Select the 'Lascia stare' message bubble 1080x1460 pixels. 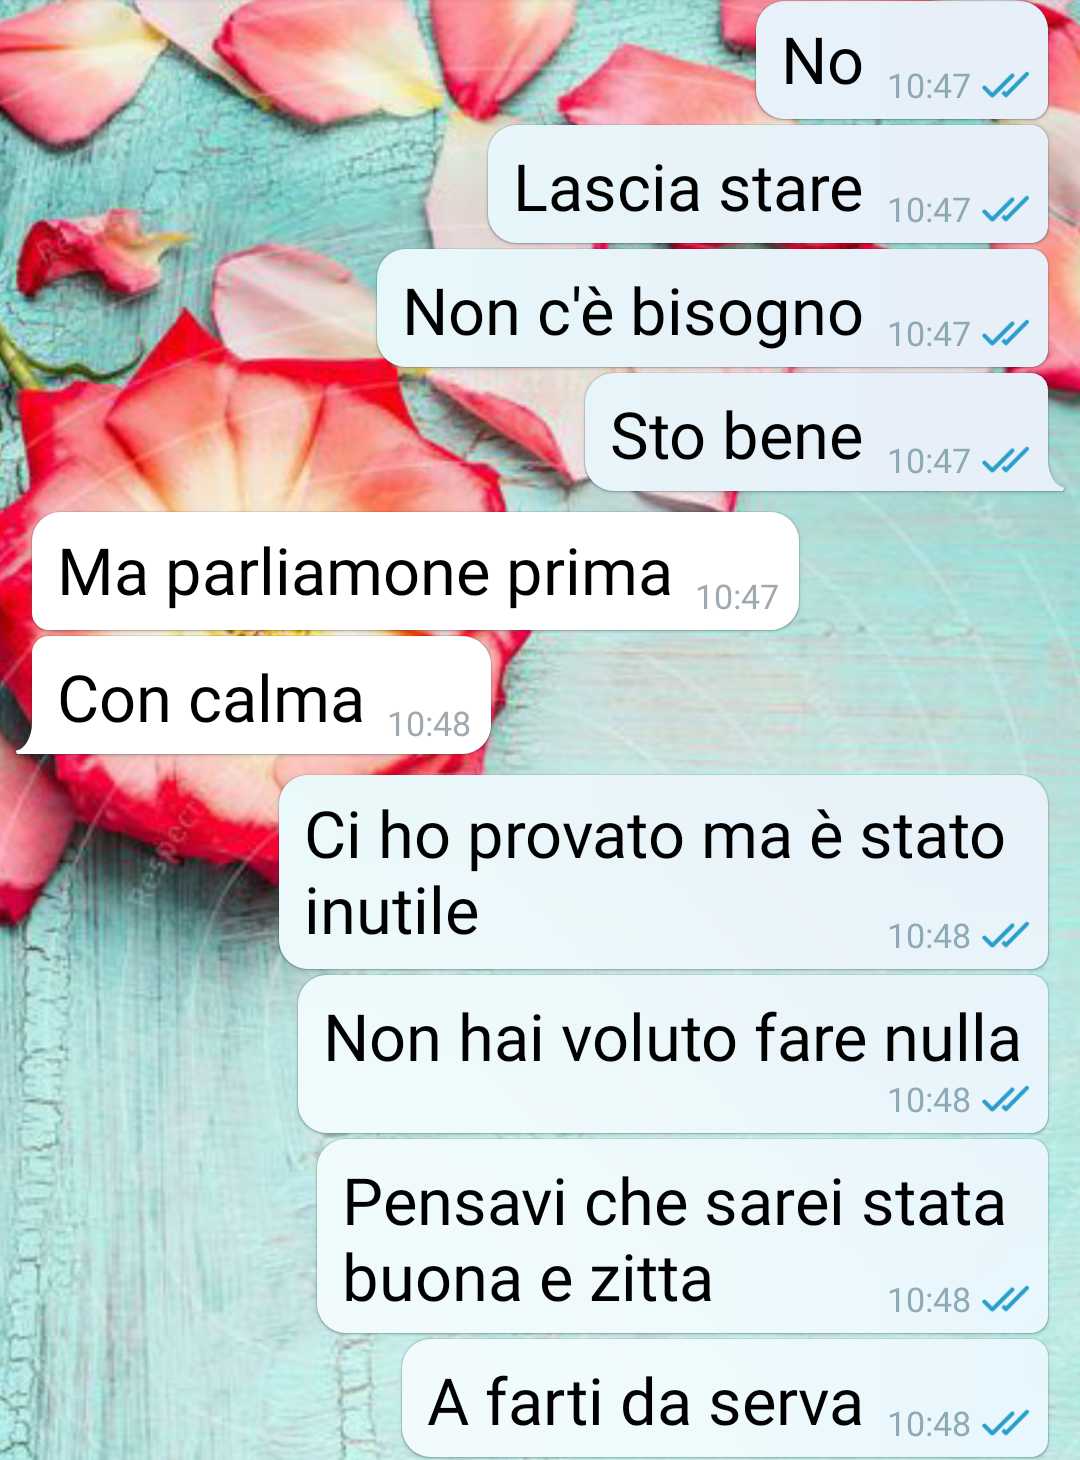pyautogui.click(x=768, y=184)
